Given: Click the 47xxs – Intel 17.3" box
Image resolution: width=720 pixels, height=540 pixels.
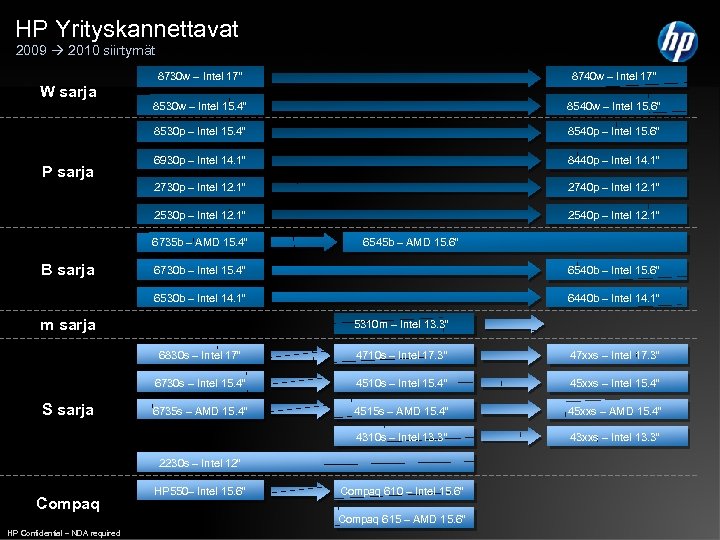Looking at the screenshot, I should pyautogui.click(x=617, y=354).
